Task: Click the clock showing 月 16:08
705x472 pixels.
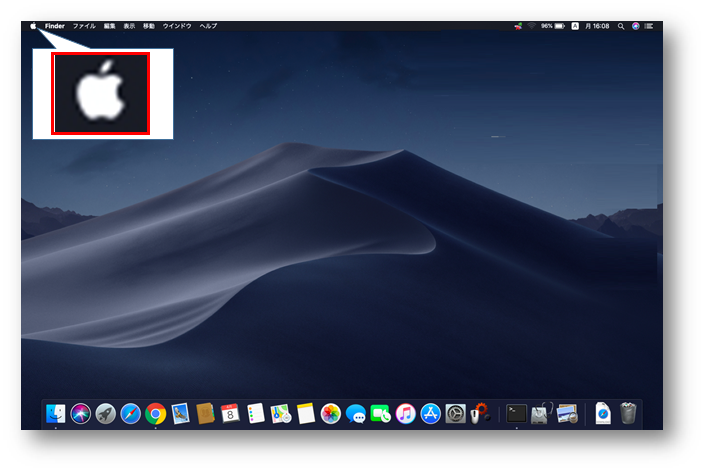Action: click(x=597, y=26)
